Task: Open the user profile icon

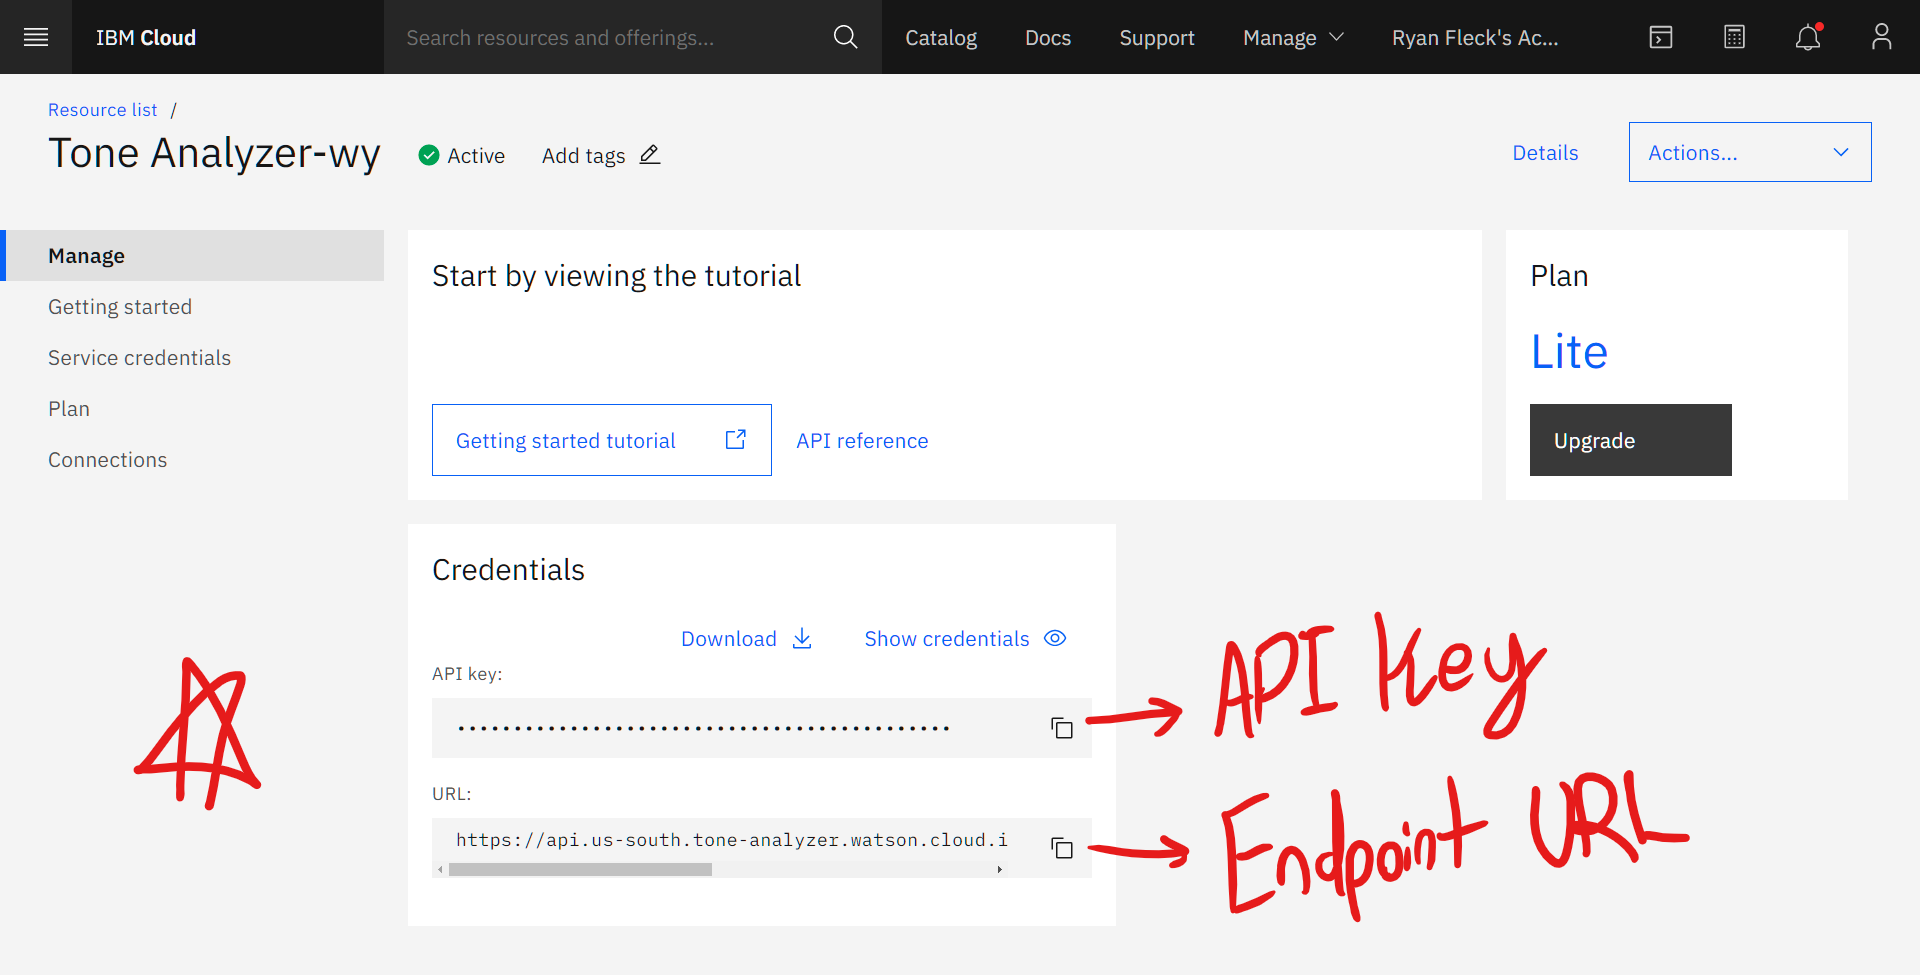Action: (x=1882, y=37)
